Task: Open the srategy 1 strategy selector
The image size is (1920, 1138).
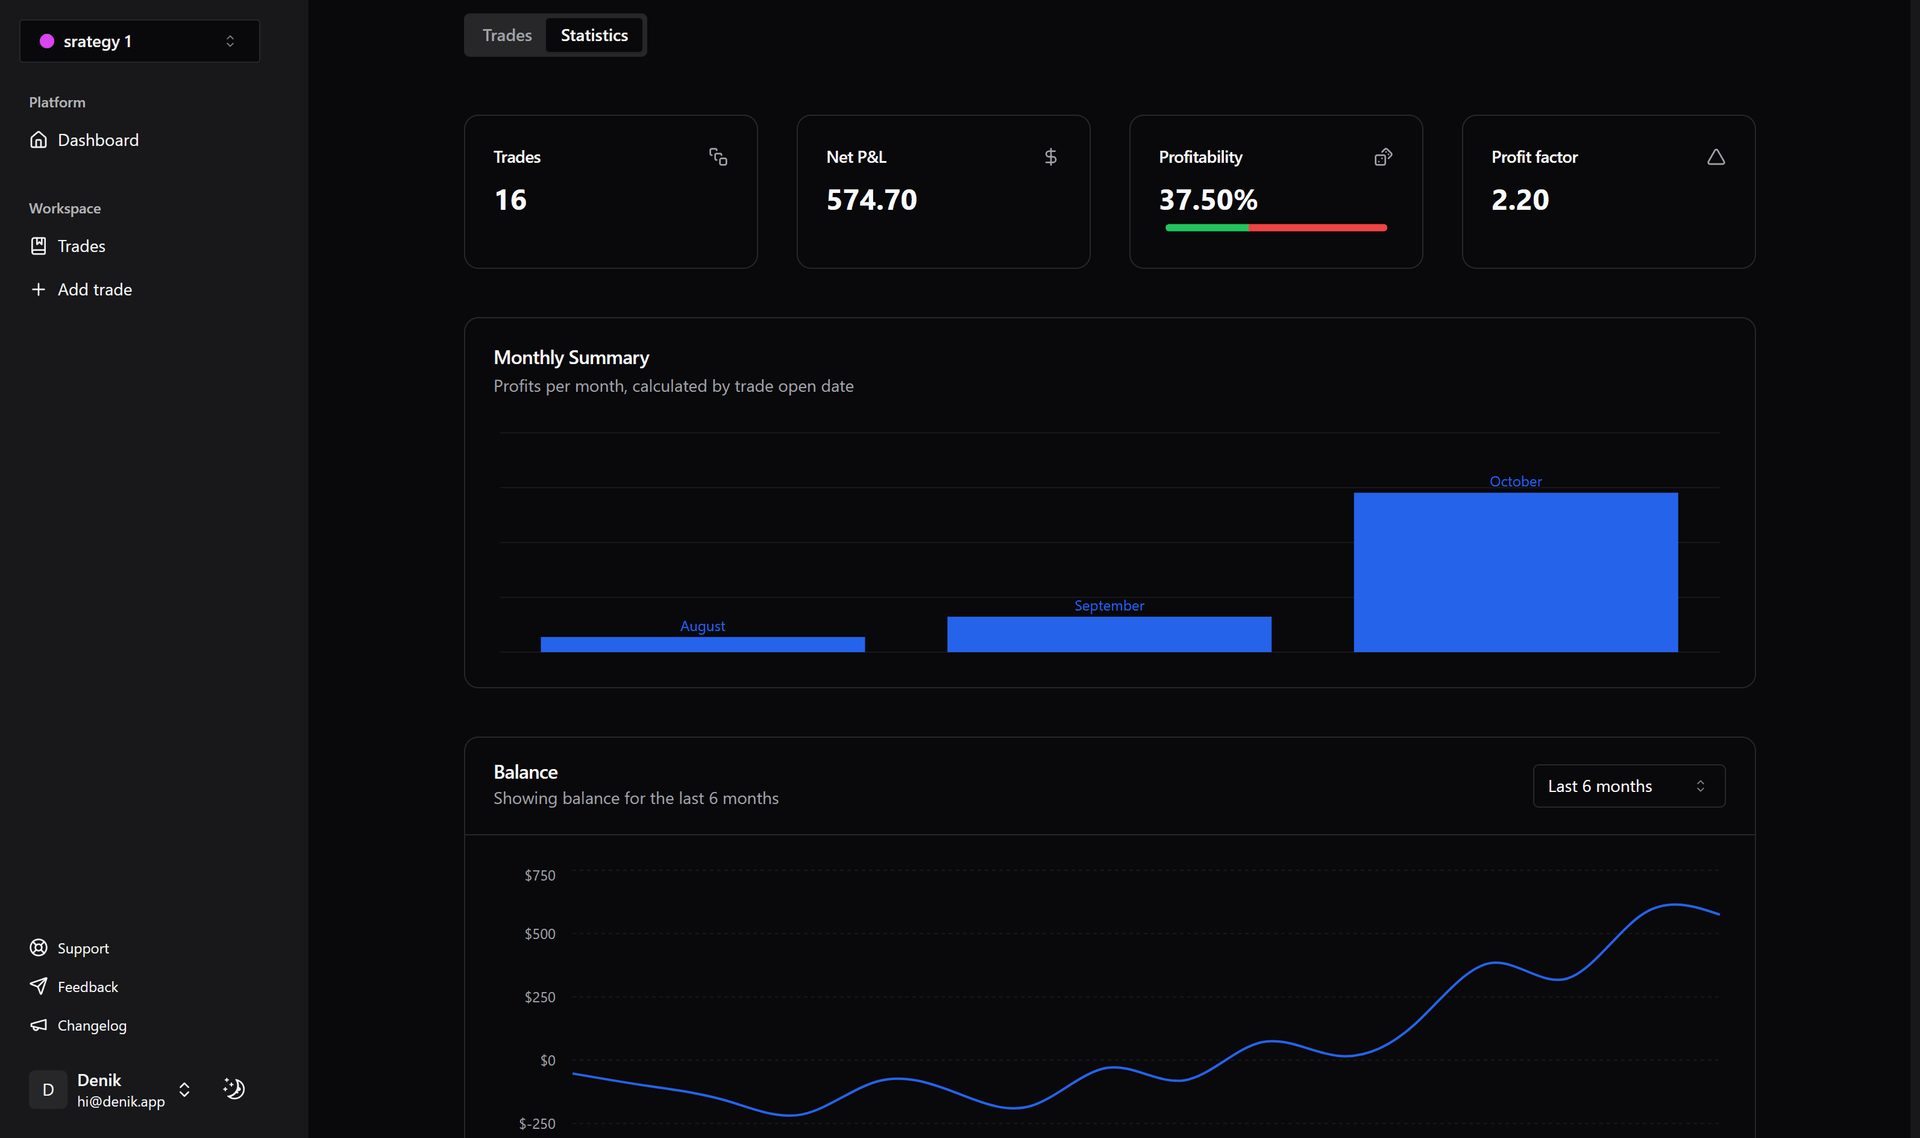Action: [139, 41]
